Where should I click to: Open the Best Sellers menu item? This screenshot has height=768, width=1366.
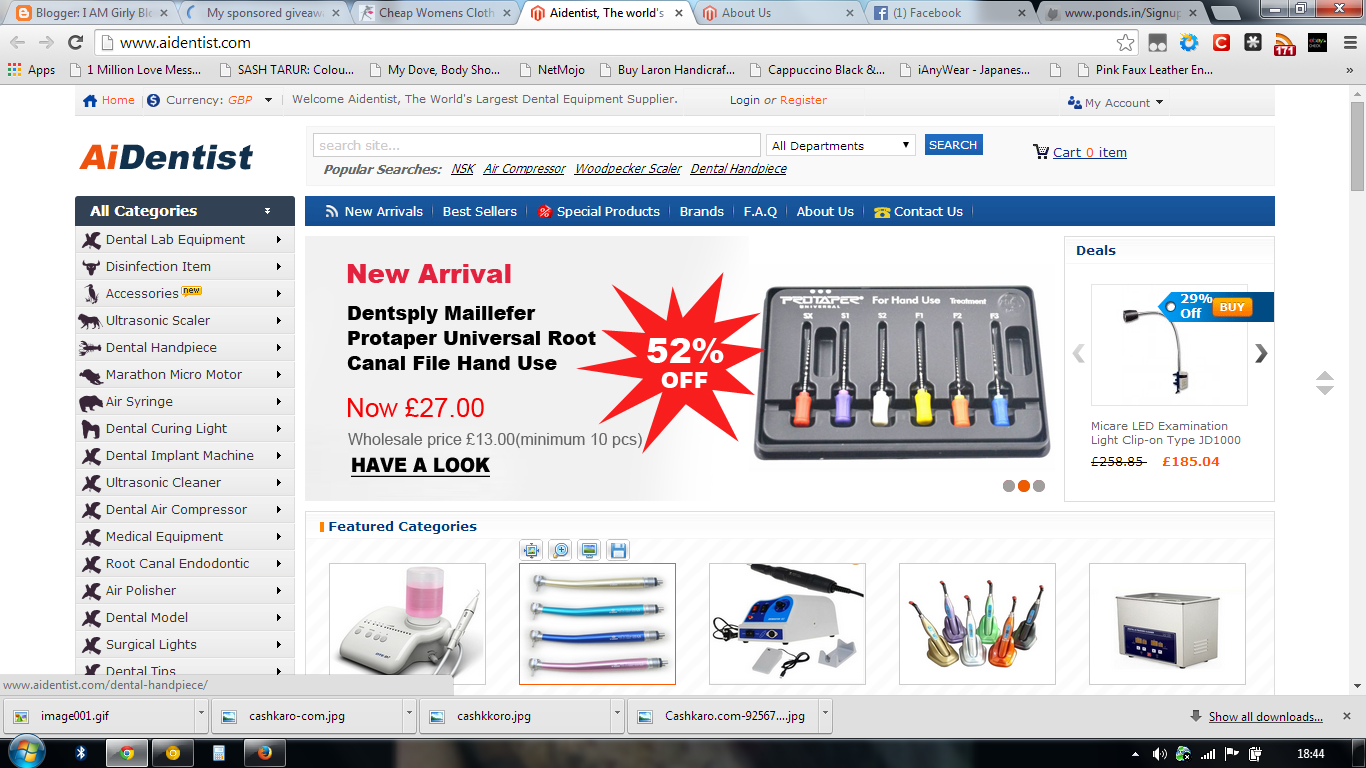[480, 211]
